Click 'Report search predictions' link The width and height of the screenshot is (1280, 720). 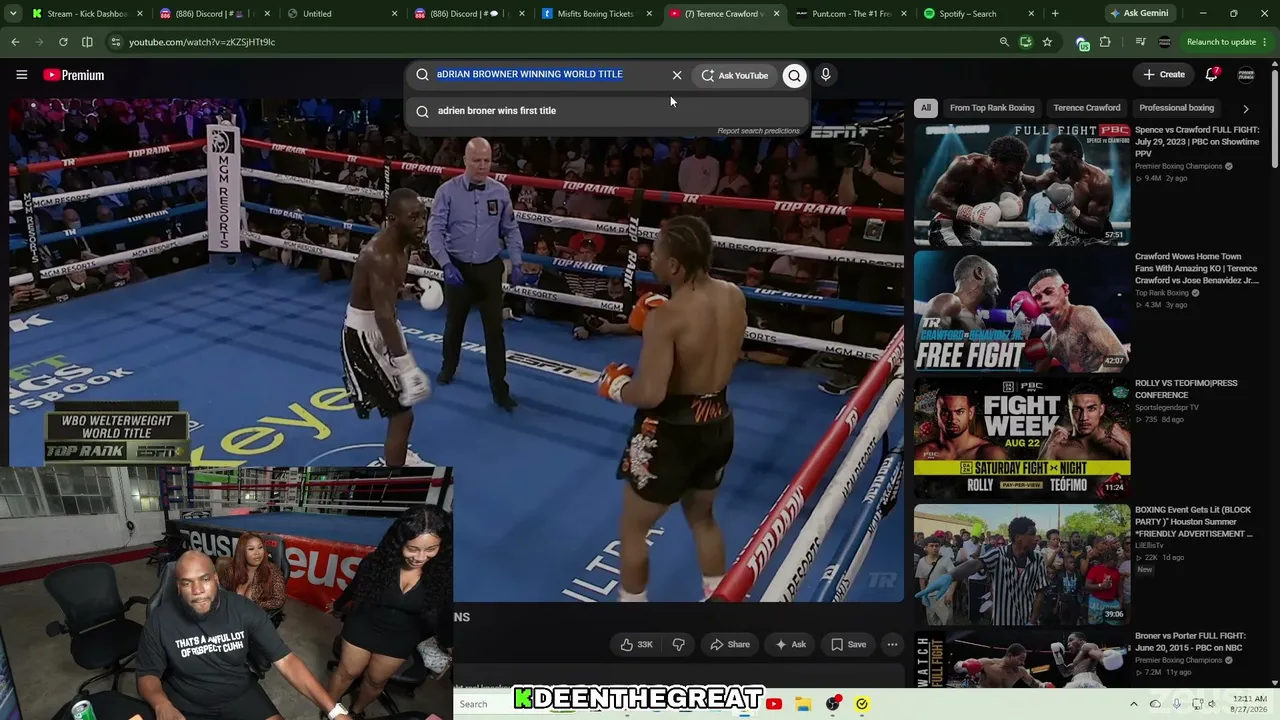click(x=758, y=131)
